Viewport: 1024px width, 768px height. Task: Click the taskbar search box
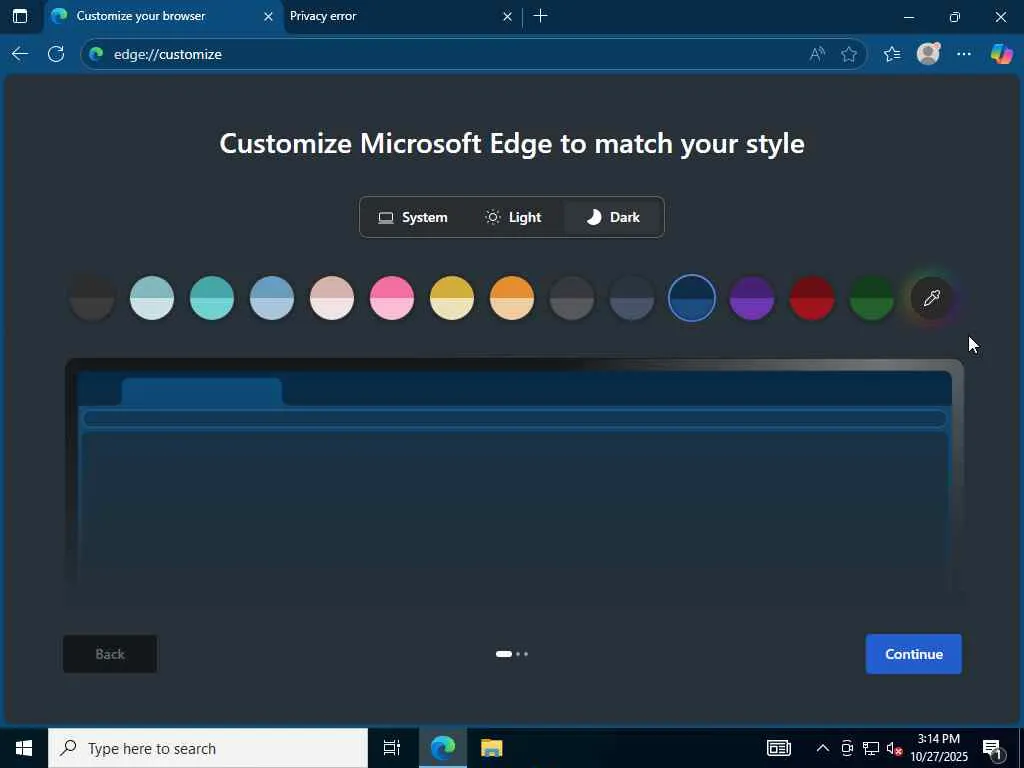[x=208, y=748]
